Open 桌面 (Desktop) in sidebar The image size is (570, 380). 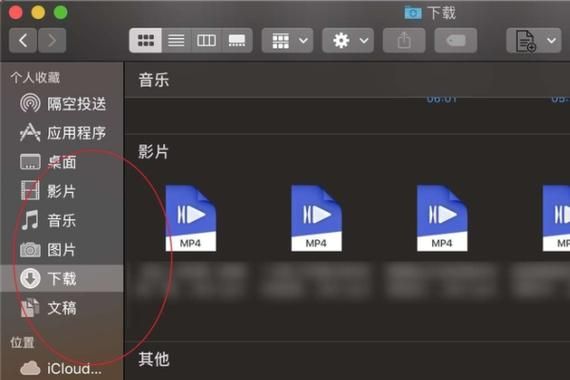tap(63, 162)
